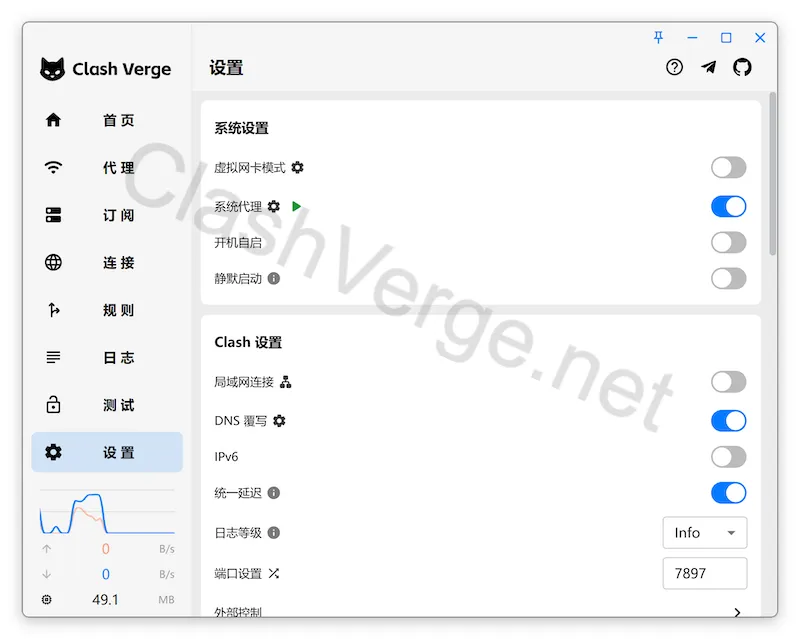Click the settings vertical scrollbar
The width and height of the screenshot is (800, 639).
coord(773,174)
